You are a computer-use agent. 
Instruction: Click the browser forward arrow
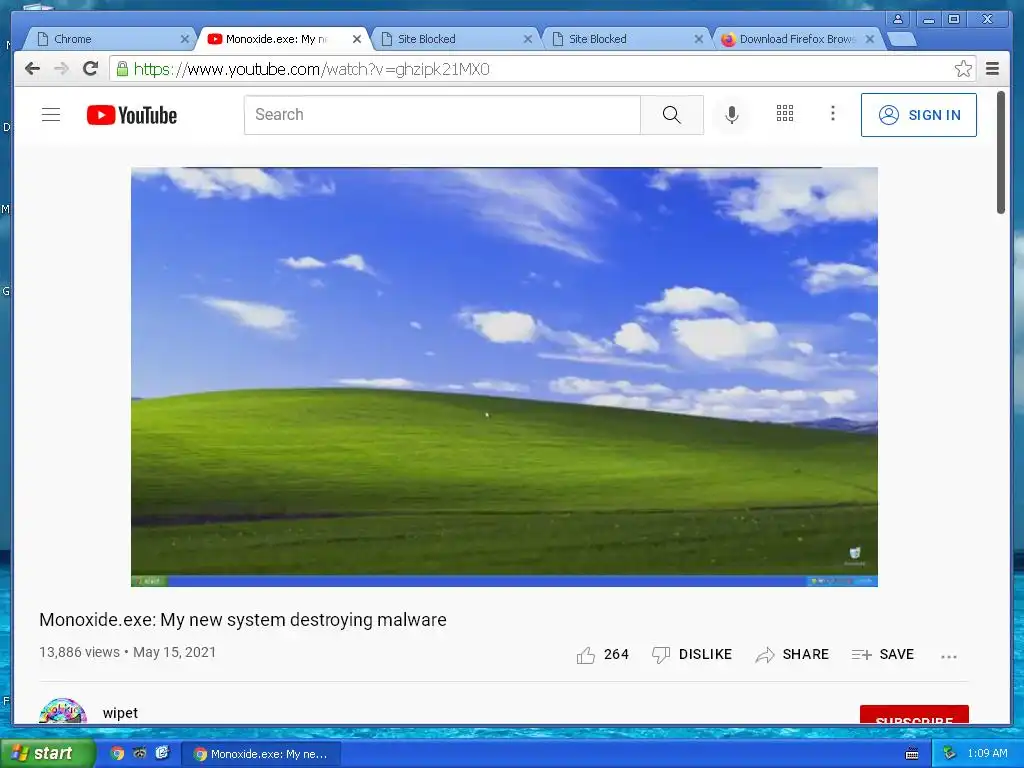click(x=61, y=69)
